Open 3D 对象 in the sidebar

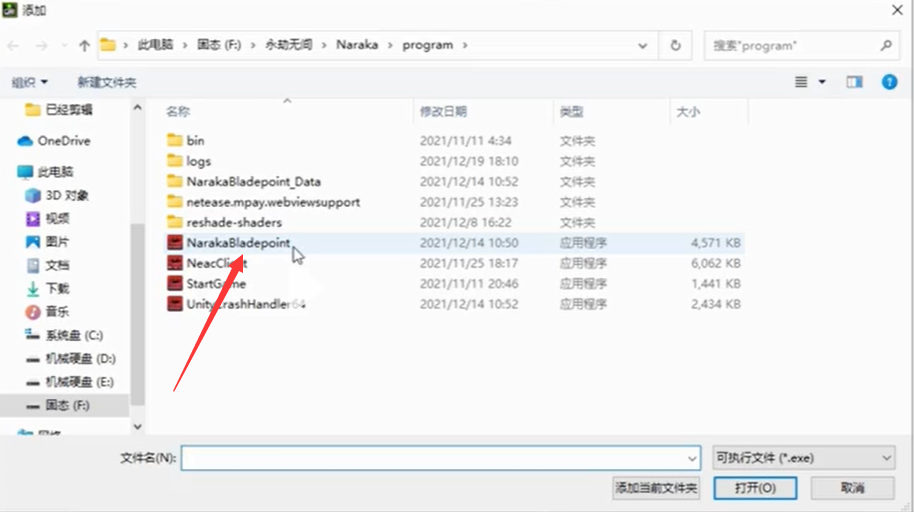tap(57, 195)
